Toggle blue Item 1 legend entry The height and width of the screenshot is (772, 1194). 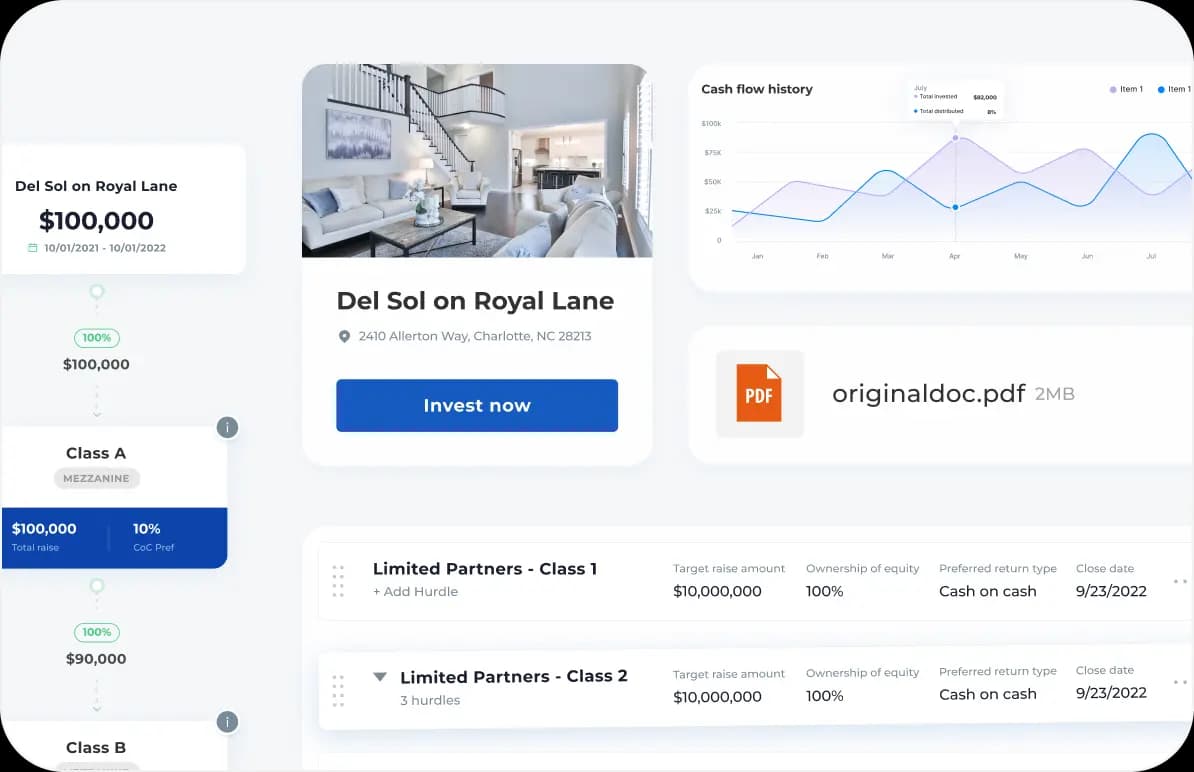point(1173,90)
